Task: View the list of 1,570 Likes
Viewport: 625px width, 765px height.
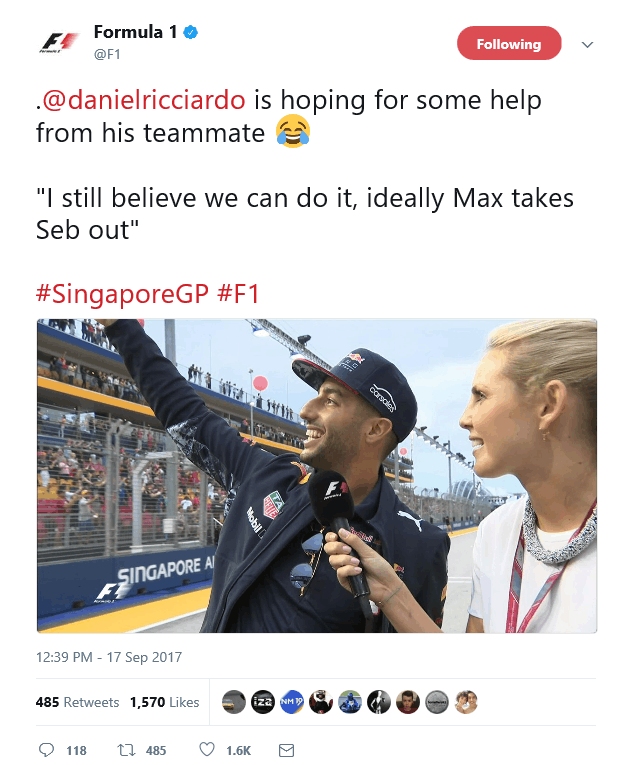Action: tap(164, 702)
